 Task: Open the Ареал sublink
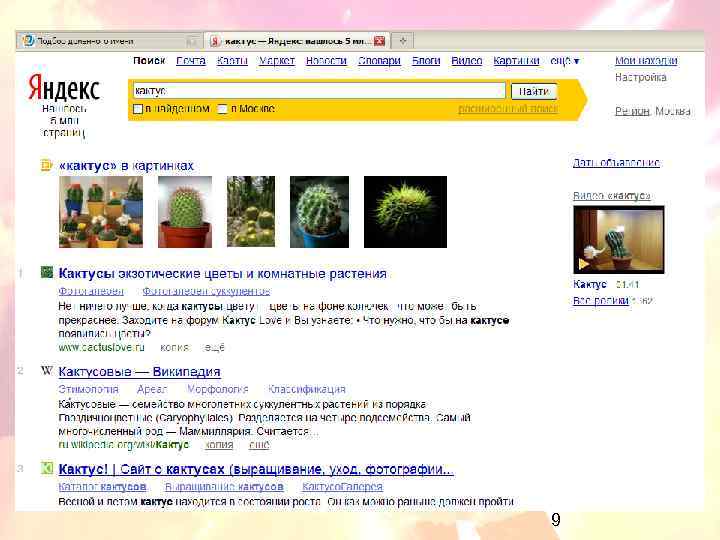tap(152, 389)
